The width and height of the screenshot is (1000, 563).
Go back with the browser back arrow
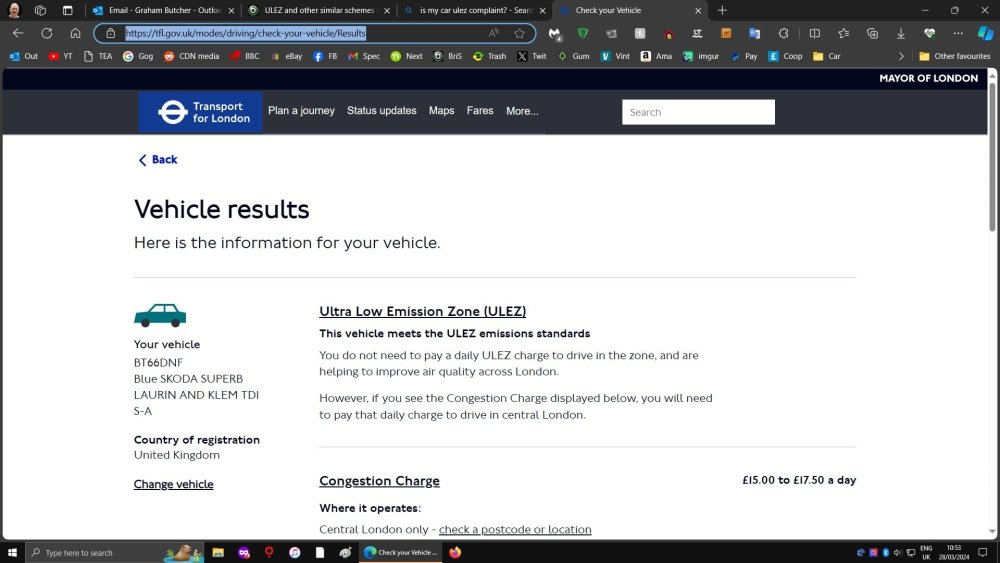tap(18, 33)
